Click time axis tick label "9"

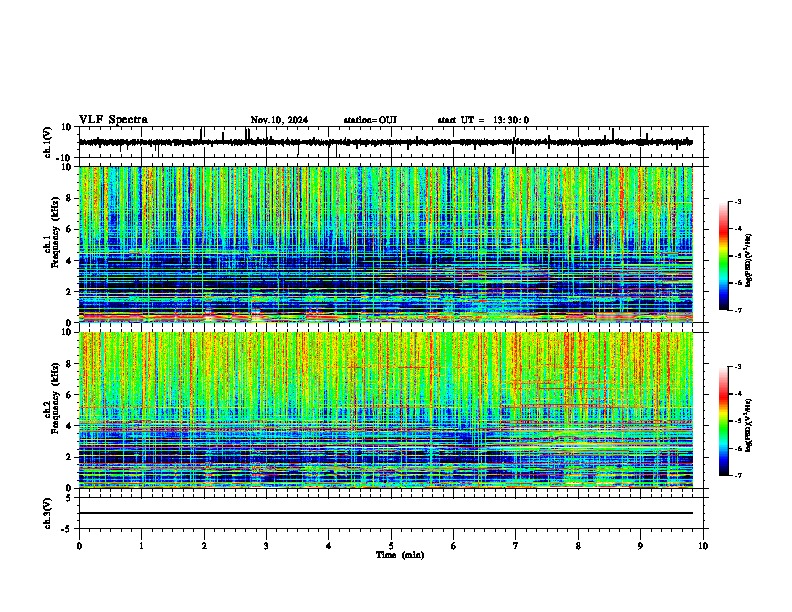pos(640,546)
